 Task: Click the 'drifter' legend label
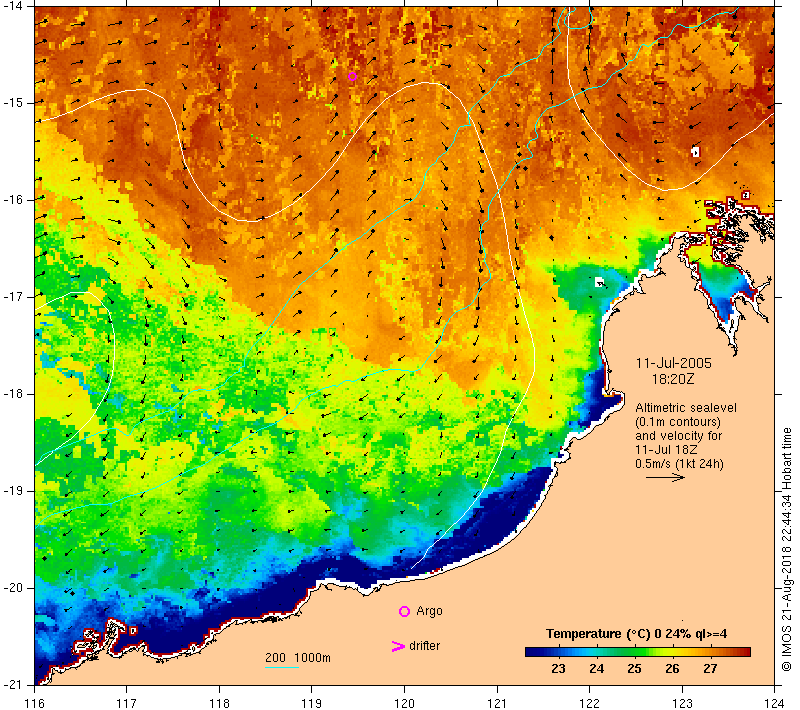[x=424, y=646]
